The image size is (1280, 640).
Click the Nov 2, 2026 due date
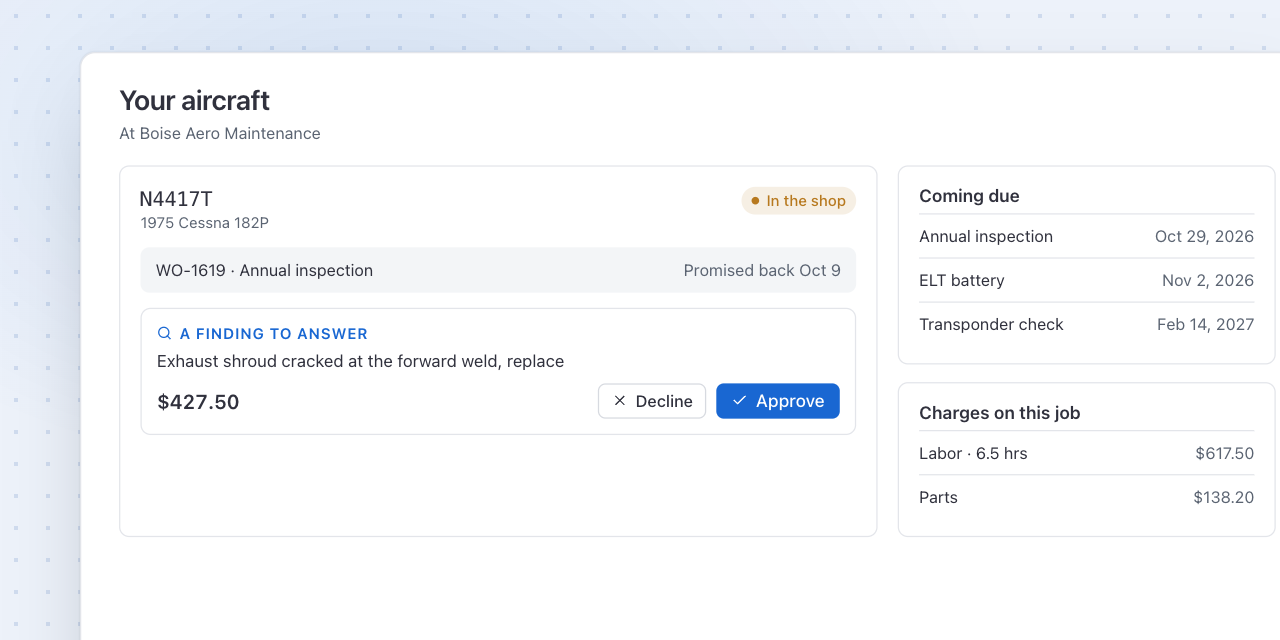click(1208, 281)
